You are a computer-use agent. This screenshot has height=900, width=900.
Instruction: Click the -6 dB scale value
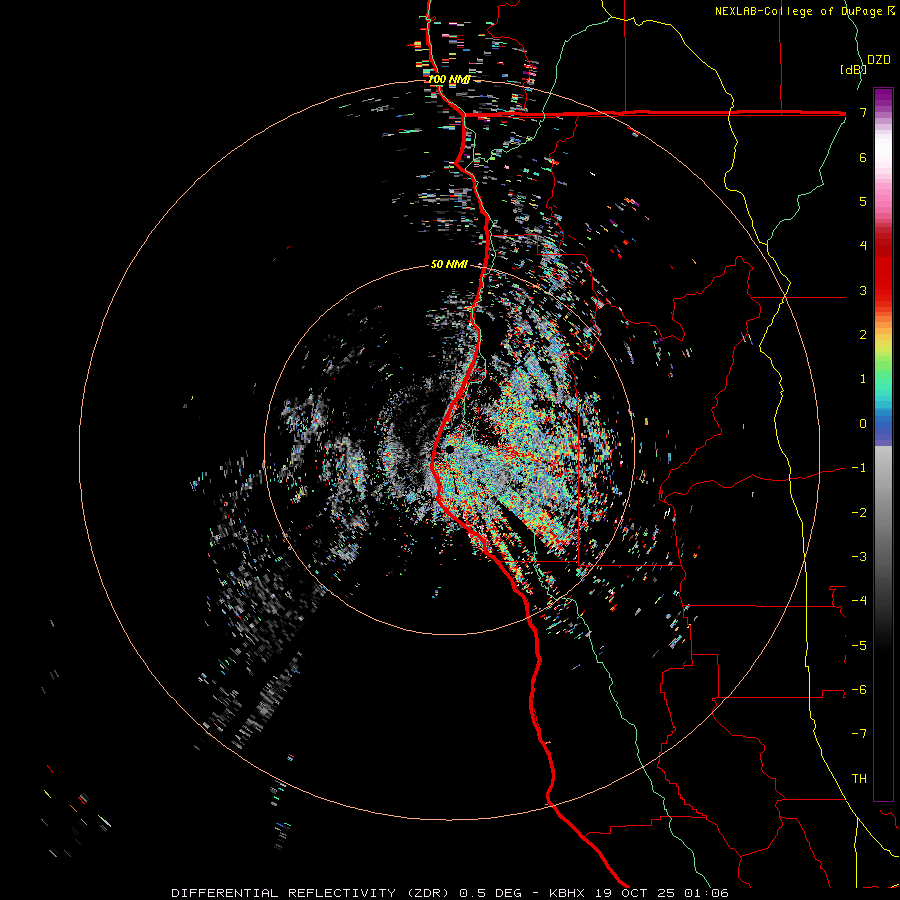pos(859,690)
